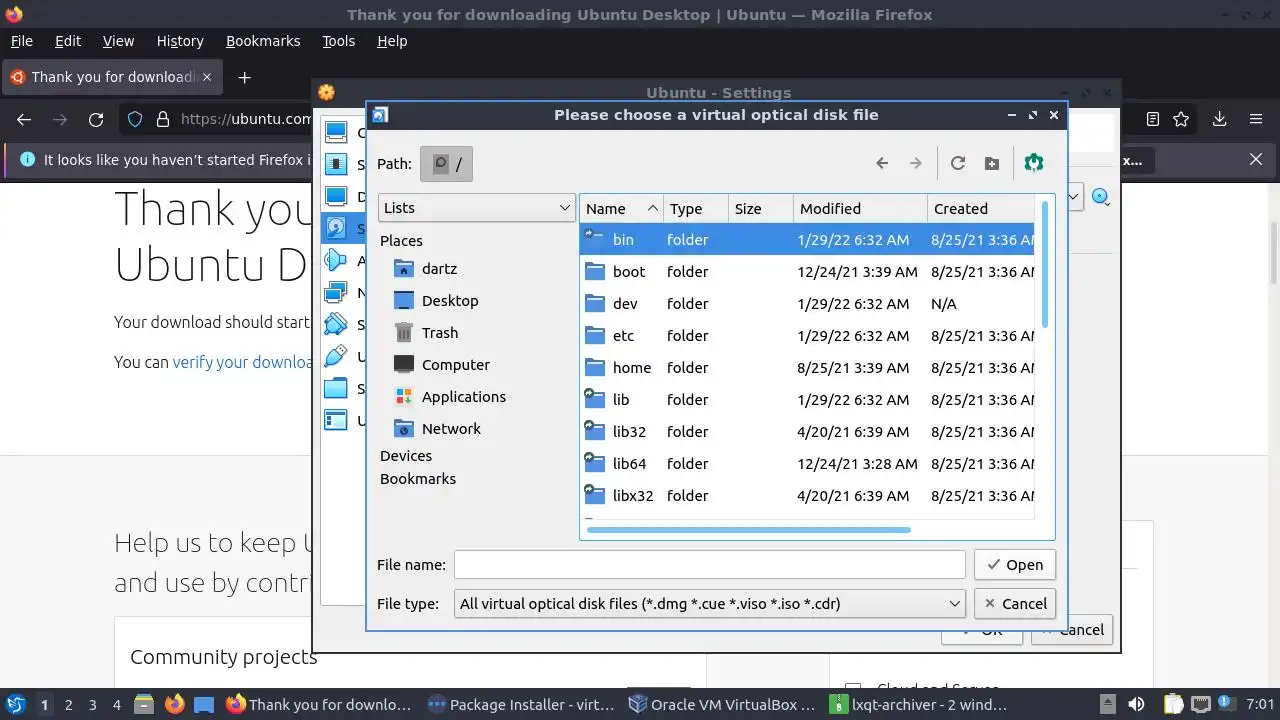Toggle Firefox reader view
The image size is (1280, 720).
pos(1153,120)
